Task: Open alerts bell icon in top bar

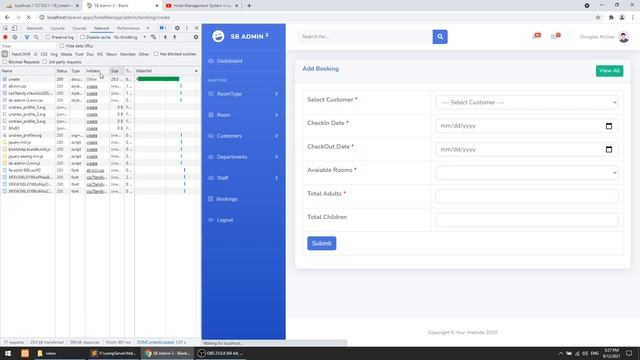Action: click(x=536, y=36)
